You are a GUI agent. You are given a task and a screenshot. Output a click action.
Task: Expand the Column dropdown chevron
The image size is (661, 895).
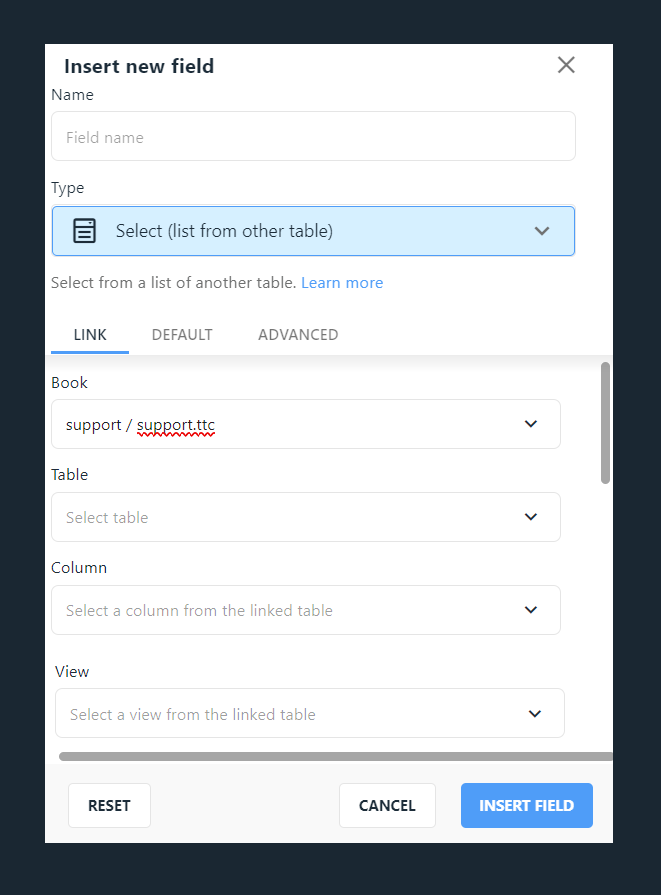coord(531,610)
